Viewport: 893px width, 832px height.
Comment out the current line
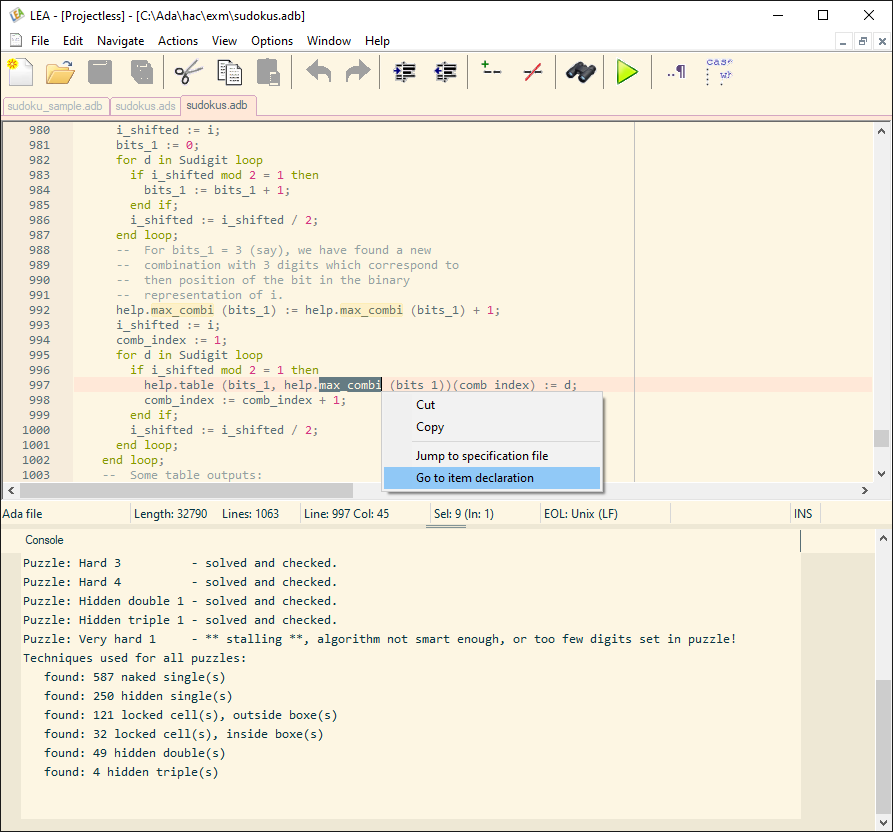(x=491, y=71)
